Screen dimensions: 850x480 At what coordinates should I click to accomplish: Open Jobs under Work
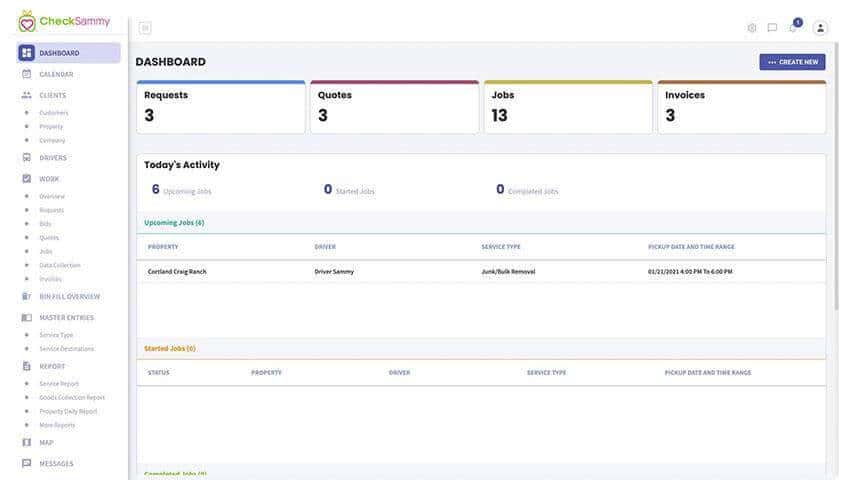(x=46, y=251)
